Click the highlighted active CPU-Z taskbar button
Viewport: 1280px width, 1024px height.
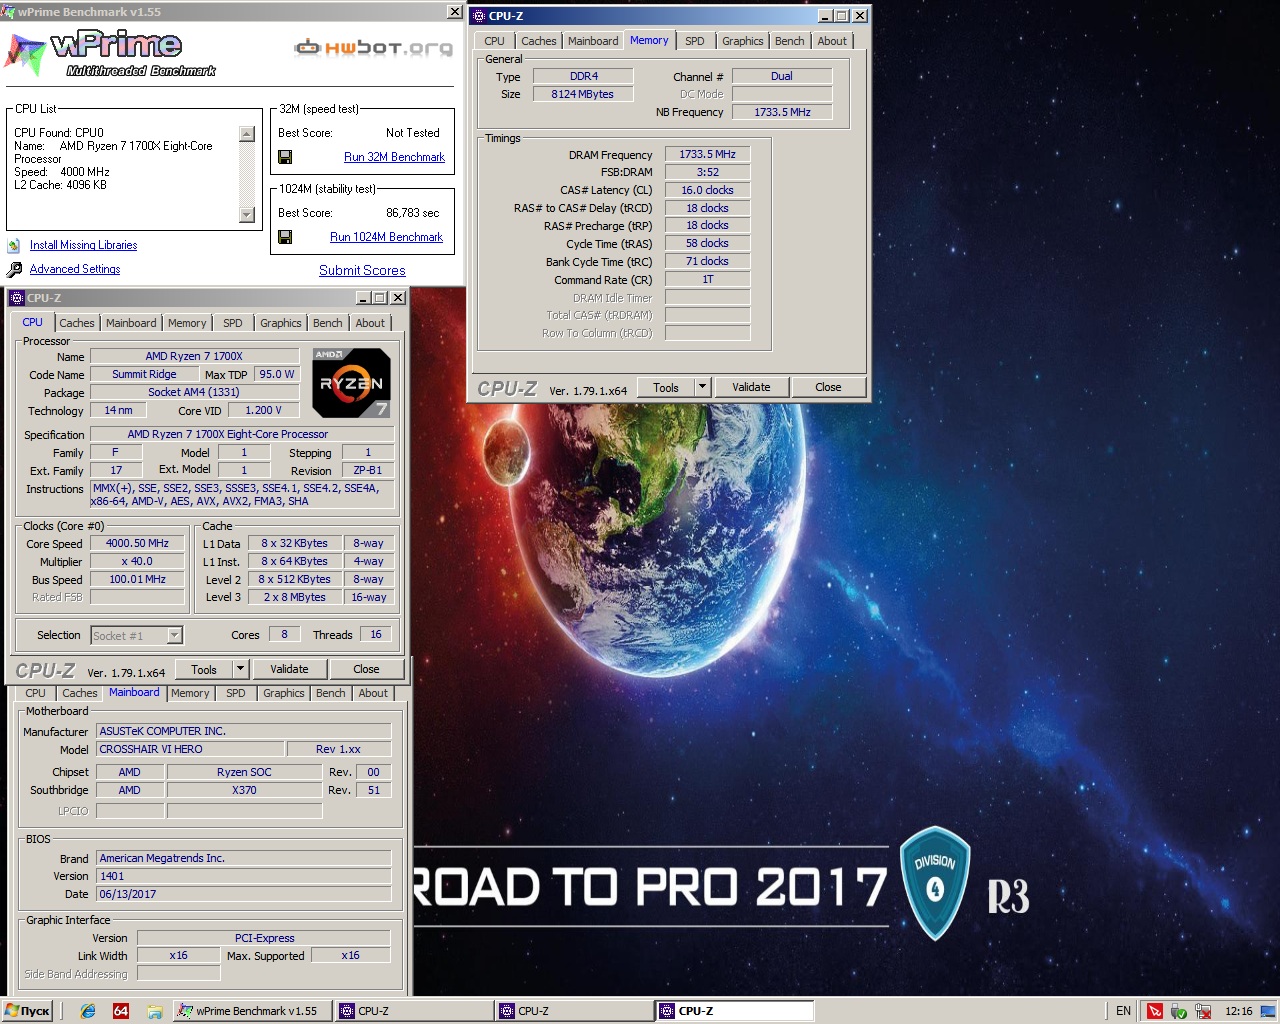tap(734, 1011)
